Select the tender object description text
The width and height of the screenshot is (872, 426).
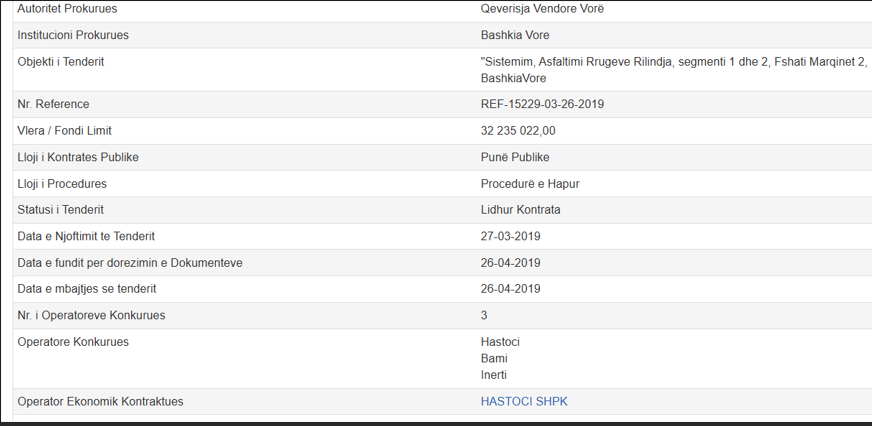pos(672,63)
